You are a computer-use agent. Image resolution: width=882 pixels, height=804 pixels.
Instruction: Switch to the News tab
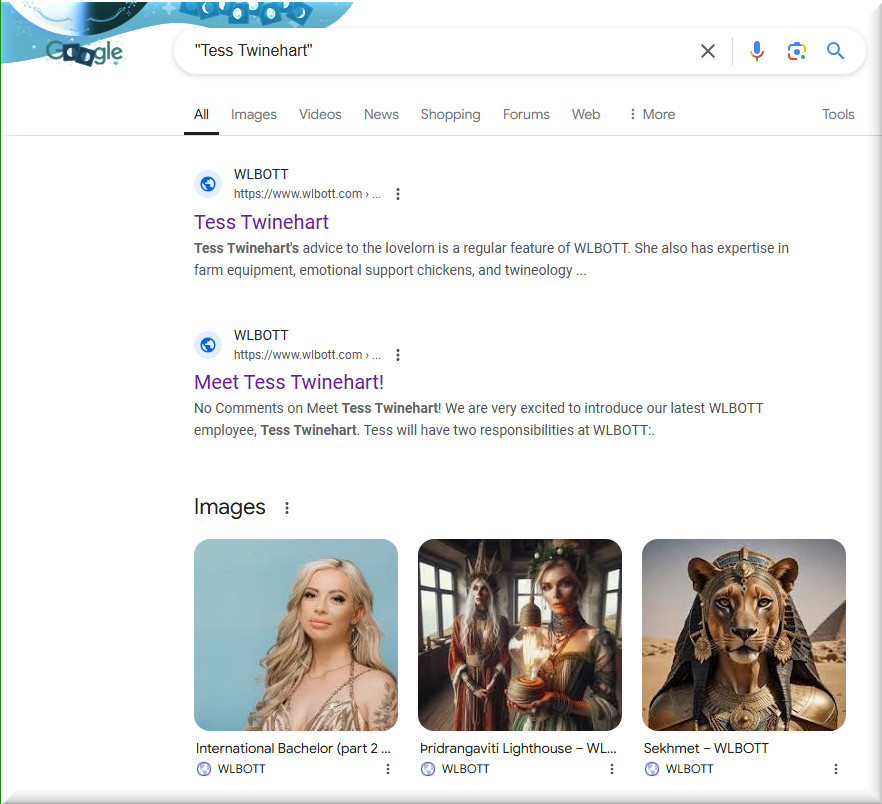pos(381,114)
